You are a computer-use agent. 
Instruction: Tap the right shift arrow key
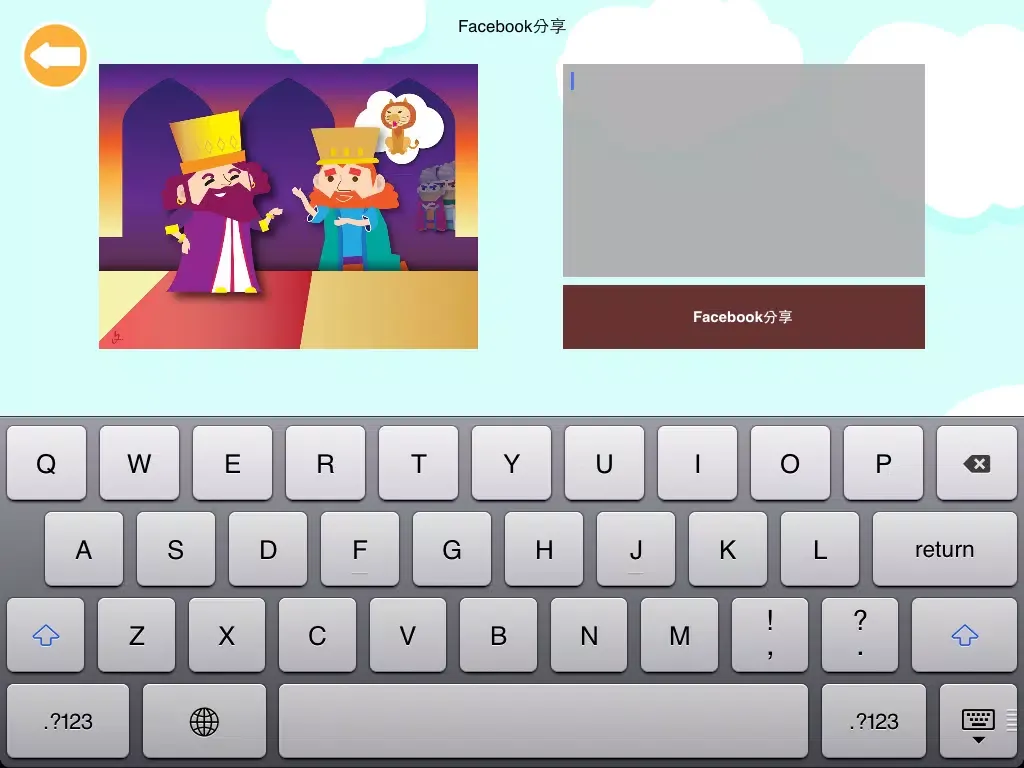click(964, 635)
